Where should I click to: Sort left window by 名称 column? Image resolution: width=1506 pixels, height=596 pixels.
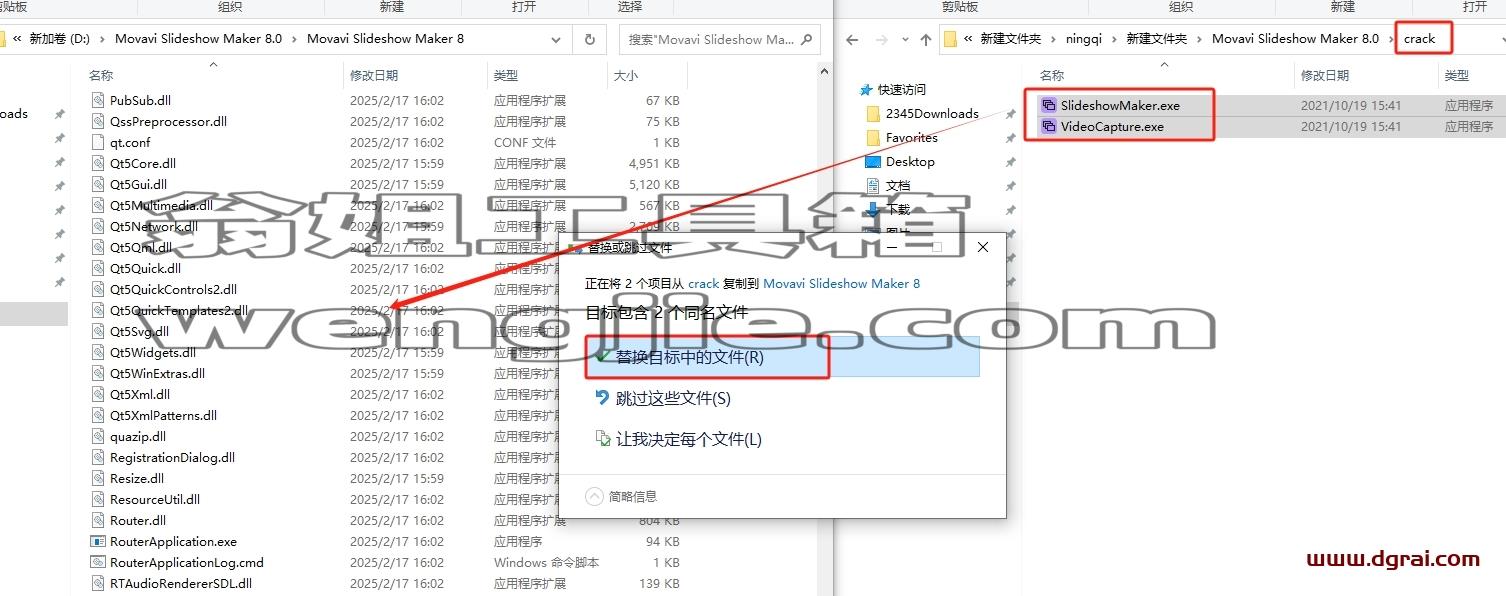[x=100, y=75]
